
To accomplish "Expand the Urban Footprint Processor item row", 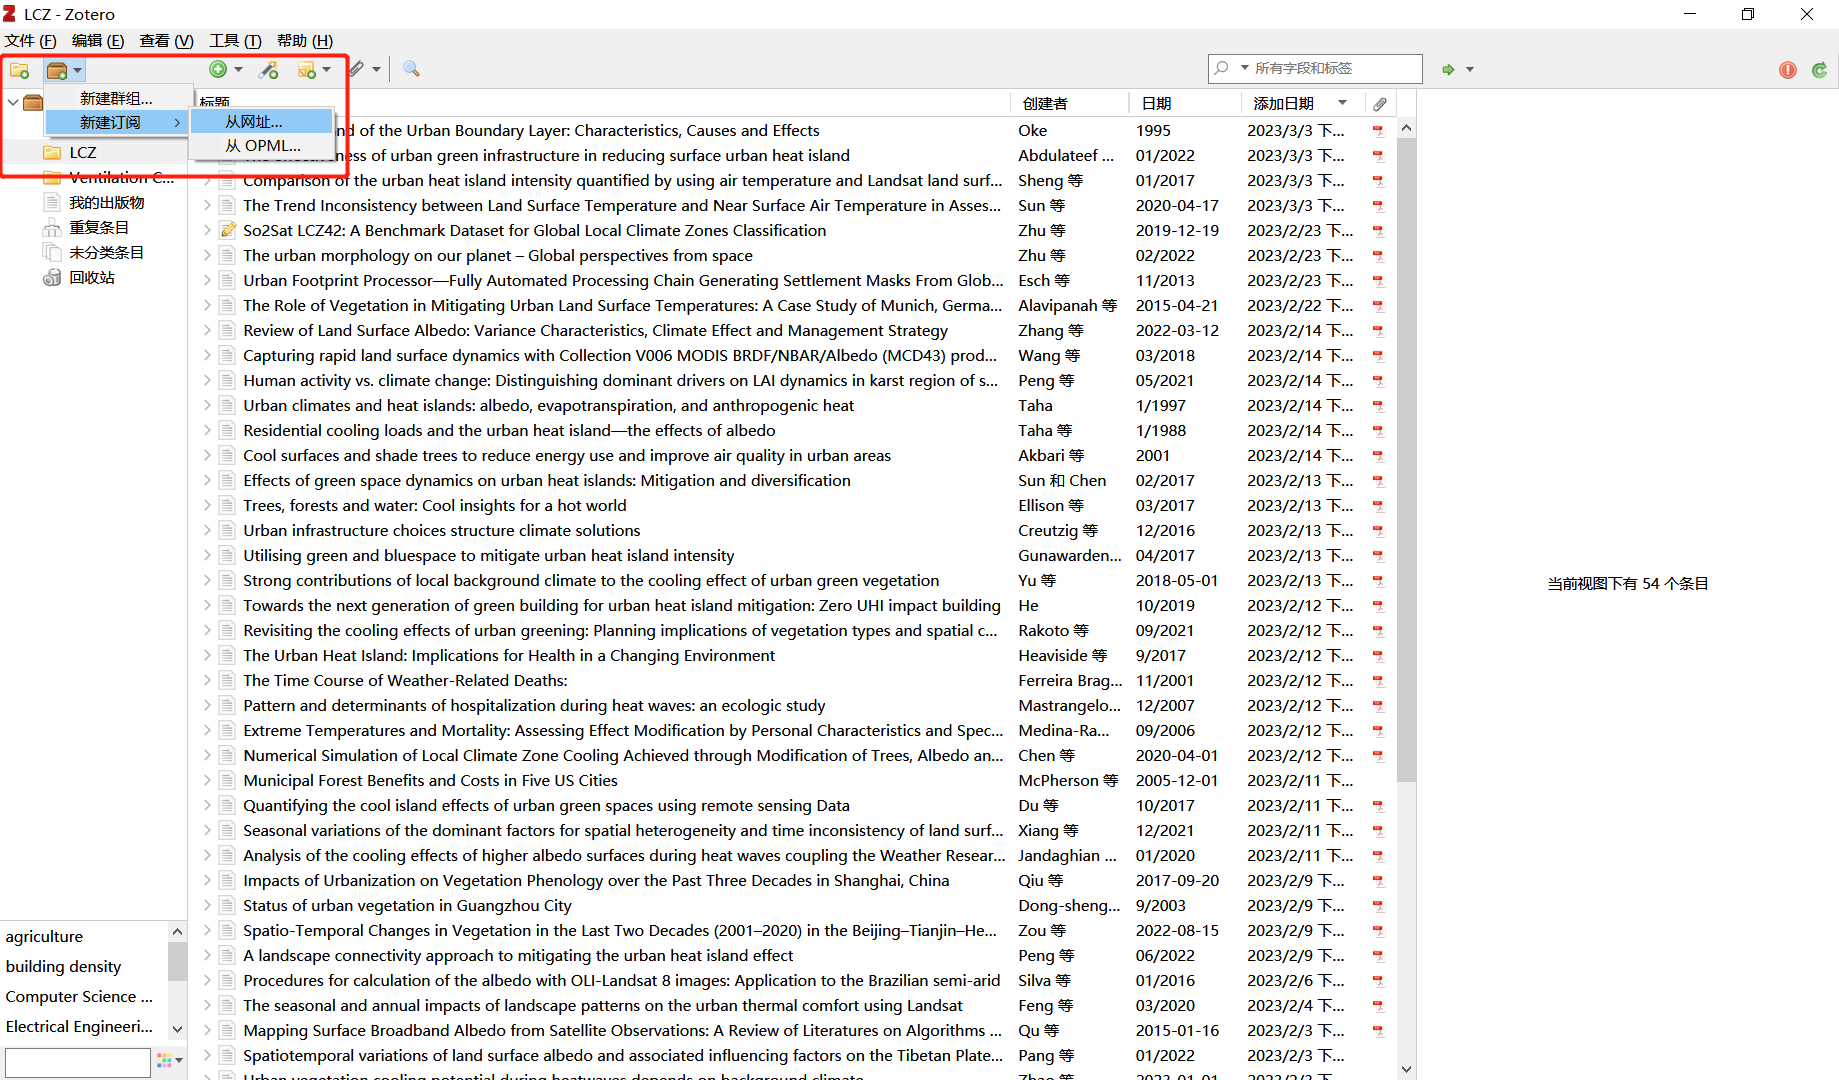I will pyautogui.click(x=207, y=280).
